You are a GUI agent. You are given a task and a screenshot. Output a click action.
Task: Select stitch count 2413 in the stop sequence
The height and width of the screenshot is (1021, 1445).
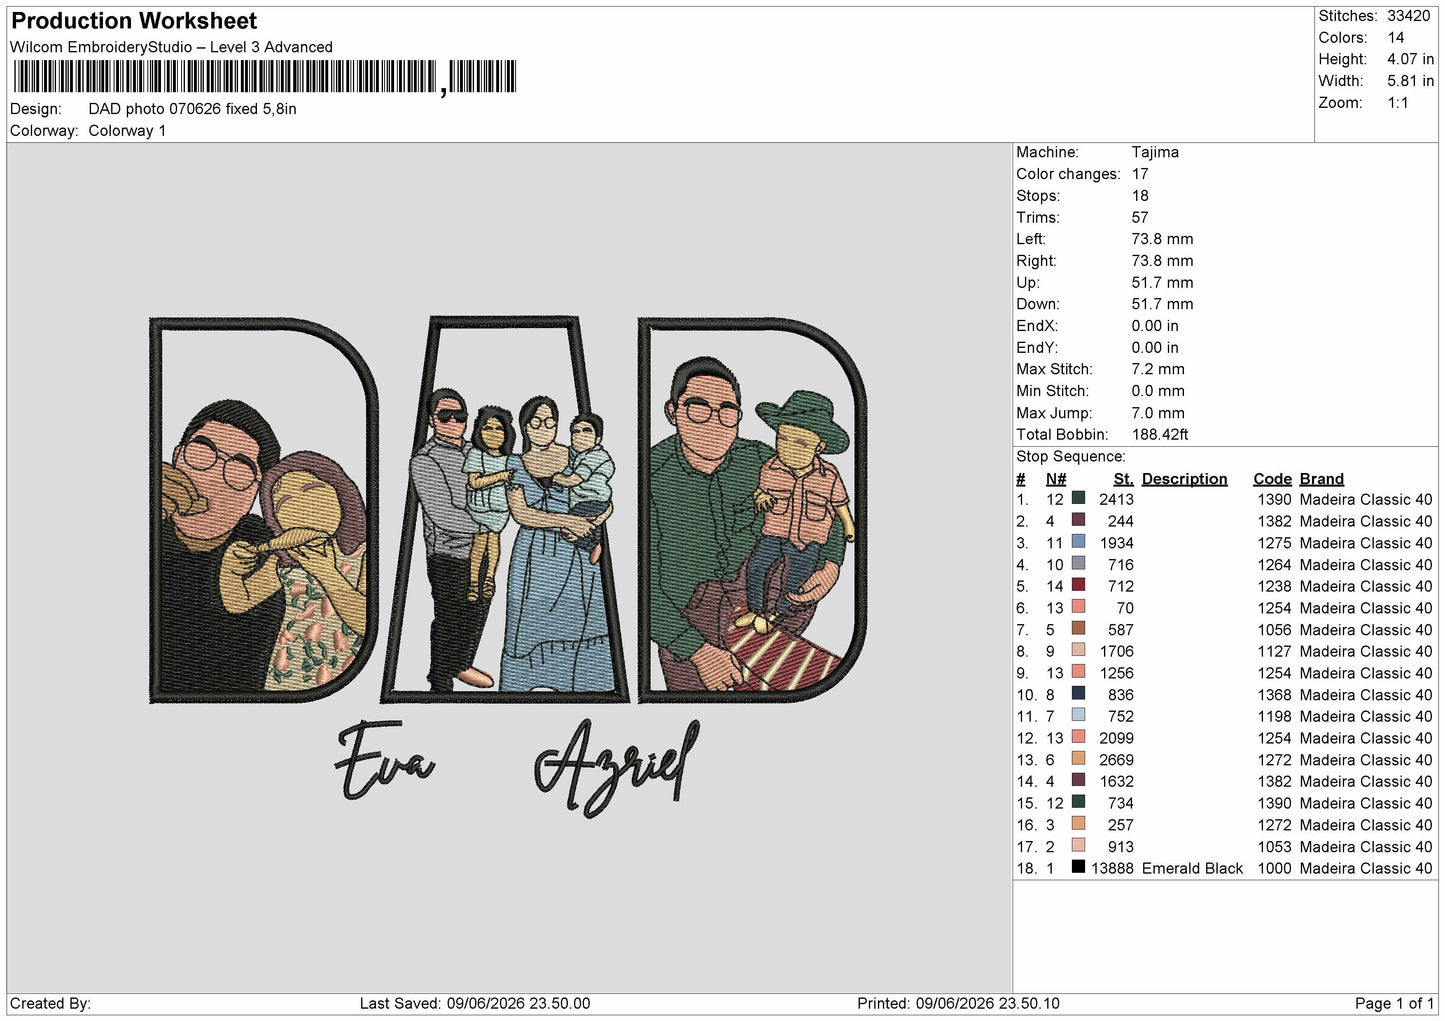point(1116,500)
